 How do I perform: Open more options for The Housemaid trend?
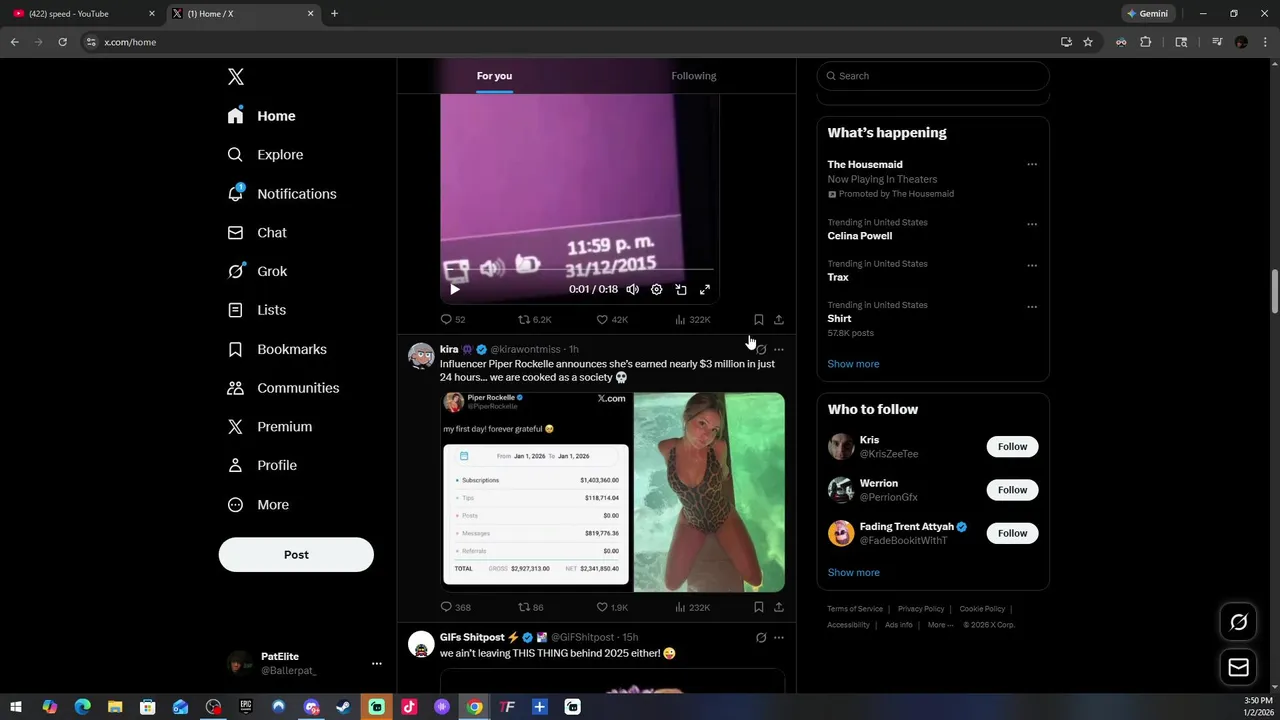click(1032, 165)
